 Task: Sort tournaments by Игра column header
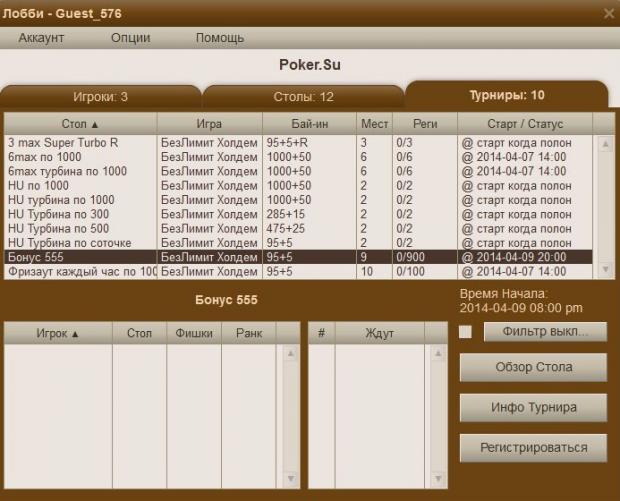(x=210, y=124)
